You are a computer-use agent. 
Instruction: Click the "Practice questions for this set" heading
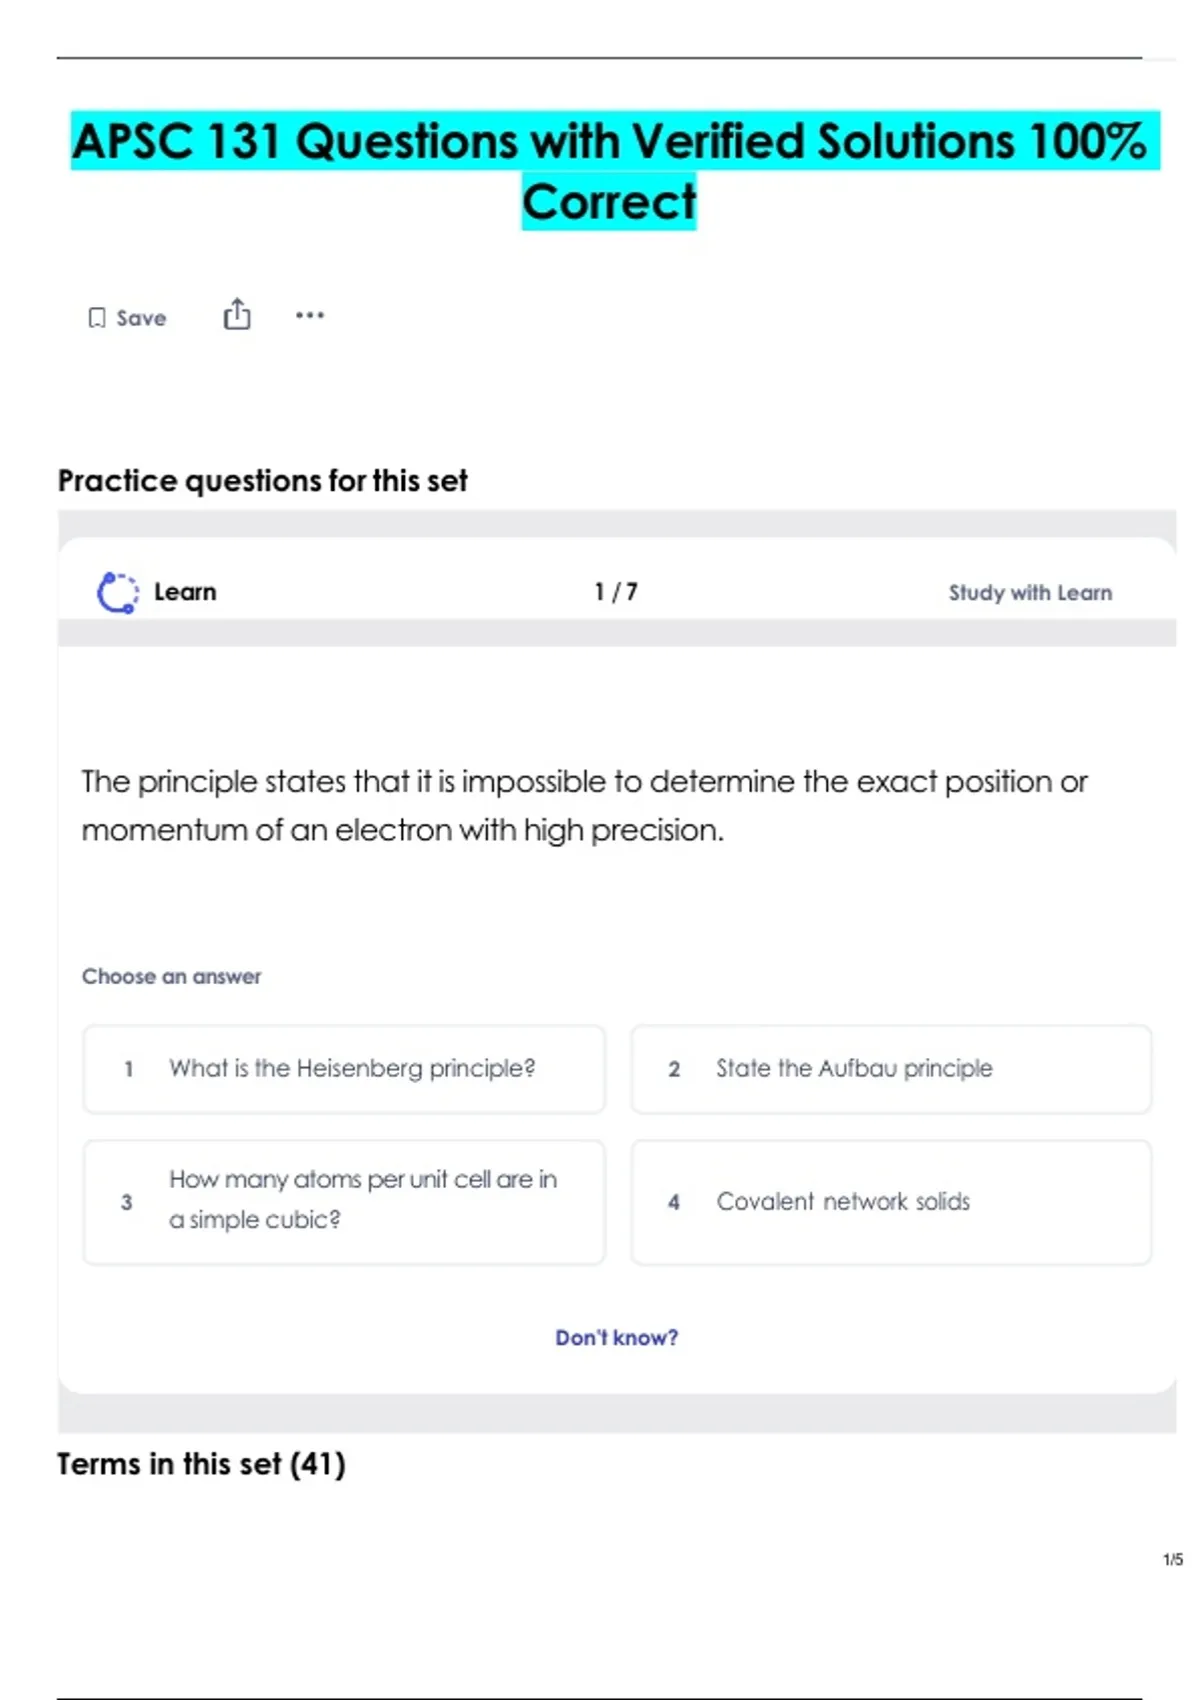pyautogui.click(x=262, y=481)
